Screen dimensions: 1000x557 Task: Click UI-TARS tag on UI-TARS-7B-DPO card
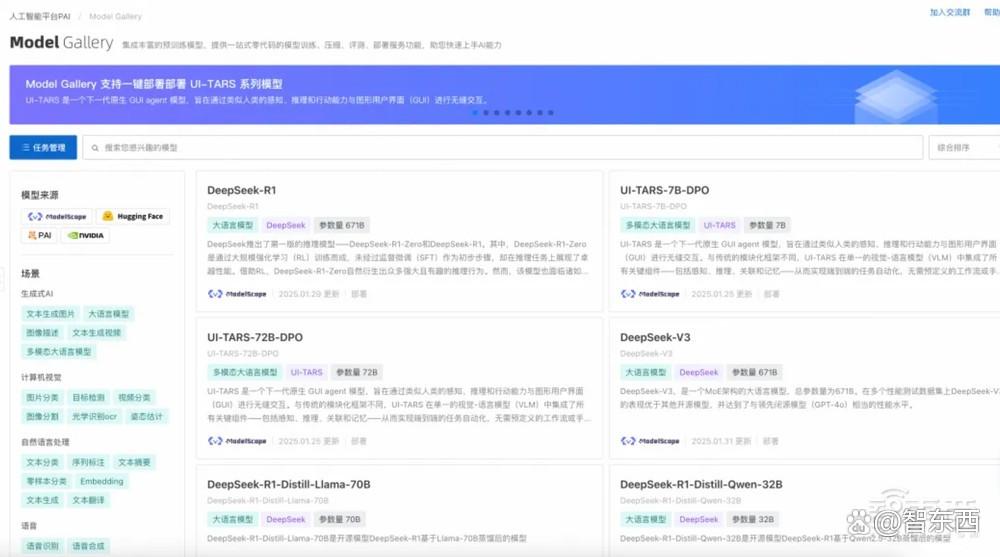(719, 225)
